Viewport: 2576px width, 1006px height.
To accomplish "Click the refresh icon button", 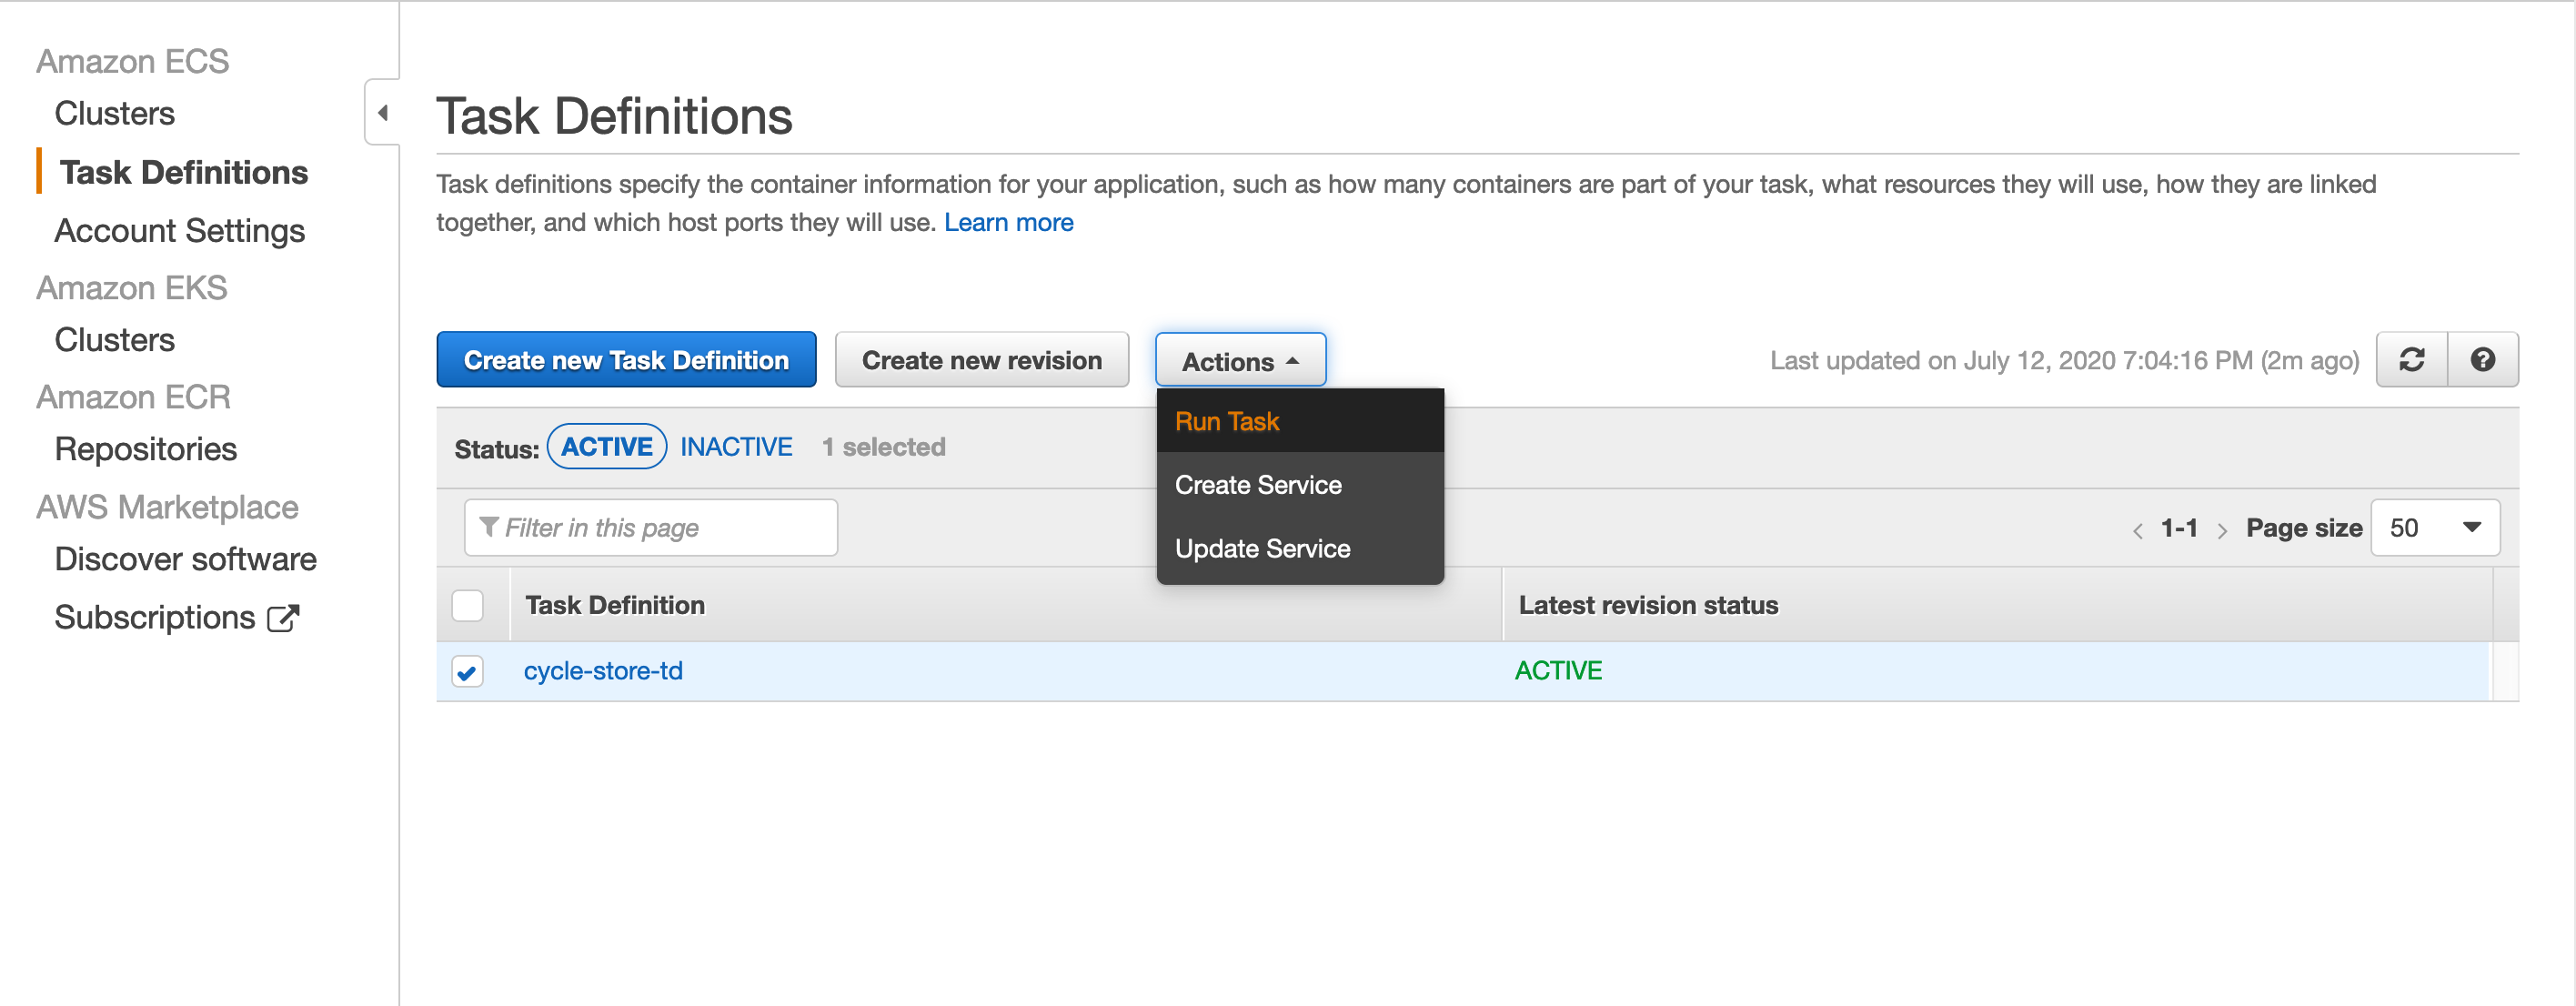I will click(2411, 360).
